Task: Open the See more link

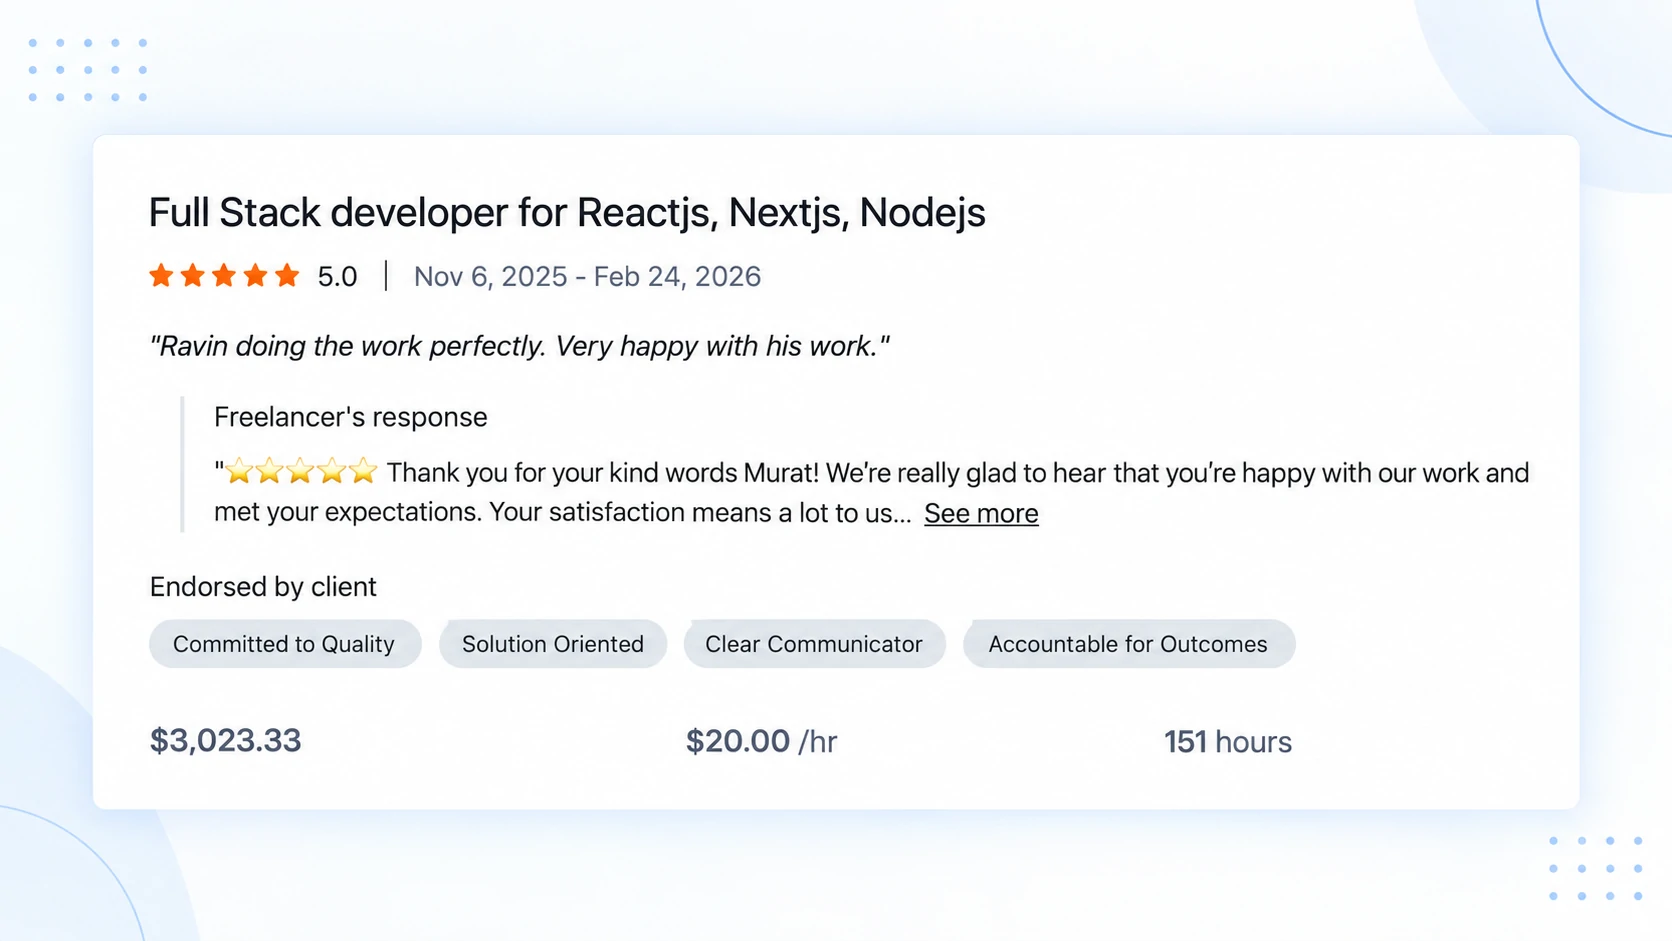Action: tap(981, 513)
